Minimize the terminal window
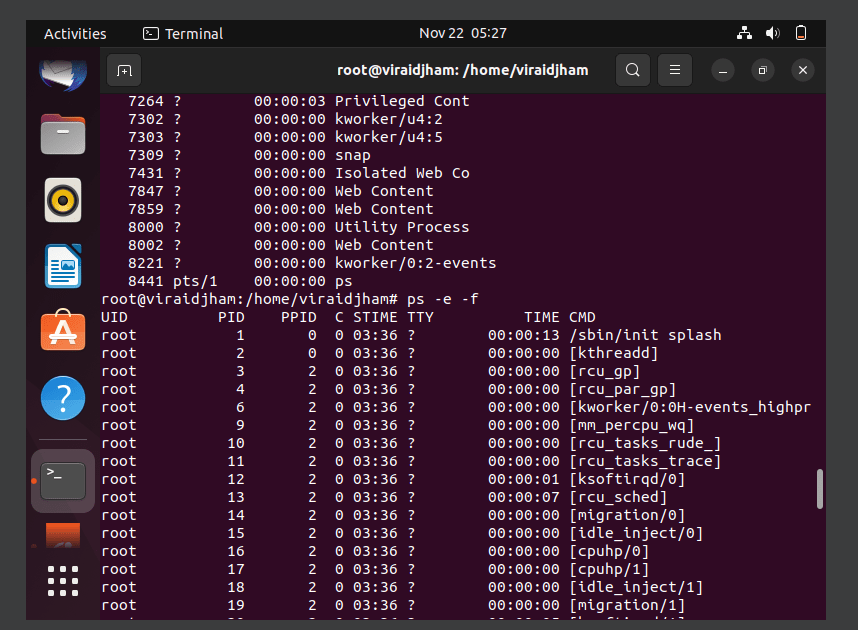 723,70
